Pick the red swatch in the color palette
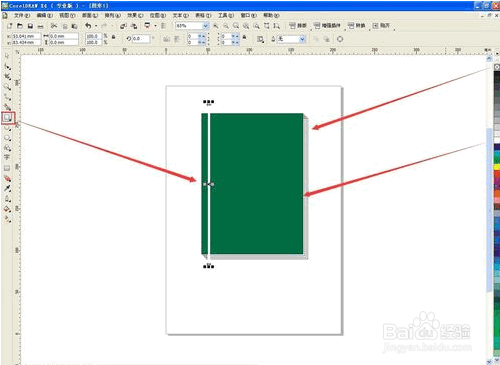Screen dimensions: 500x365 [x=497, y=174]
